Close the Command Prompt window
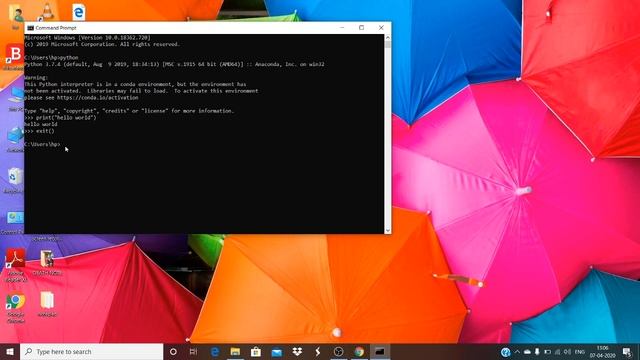The image size is (640, 360). pos(381,28)
